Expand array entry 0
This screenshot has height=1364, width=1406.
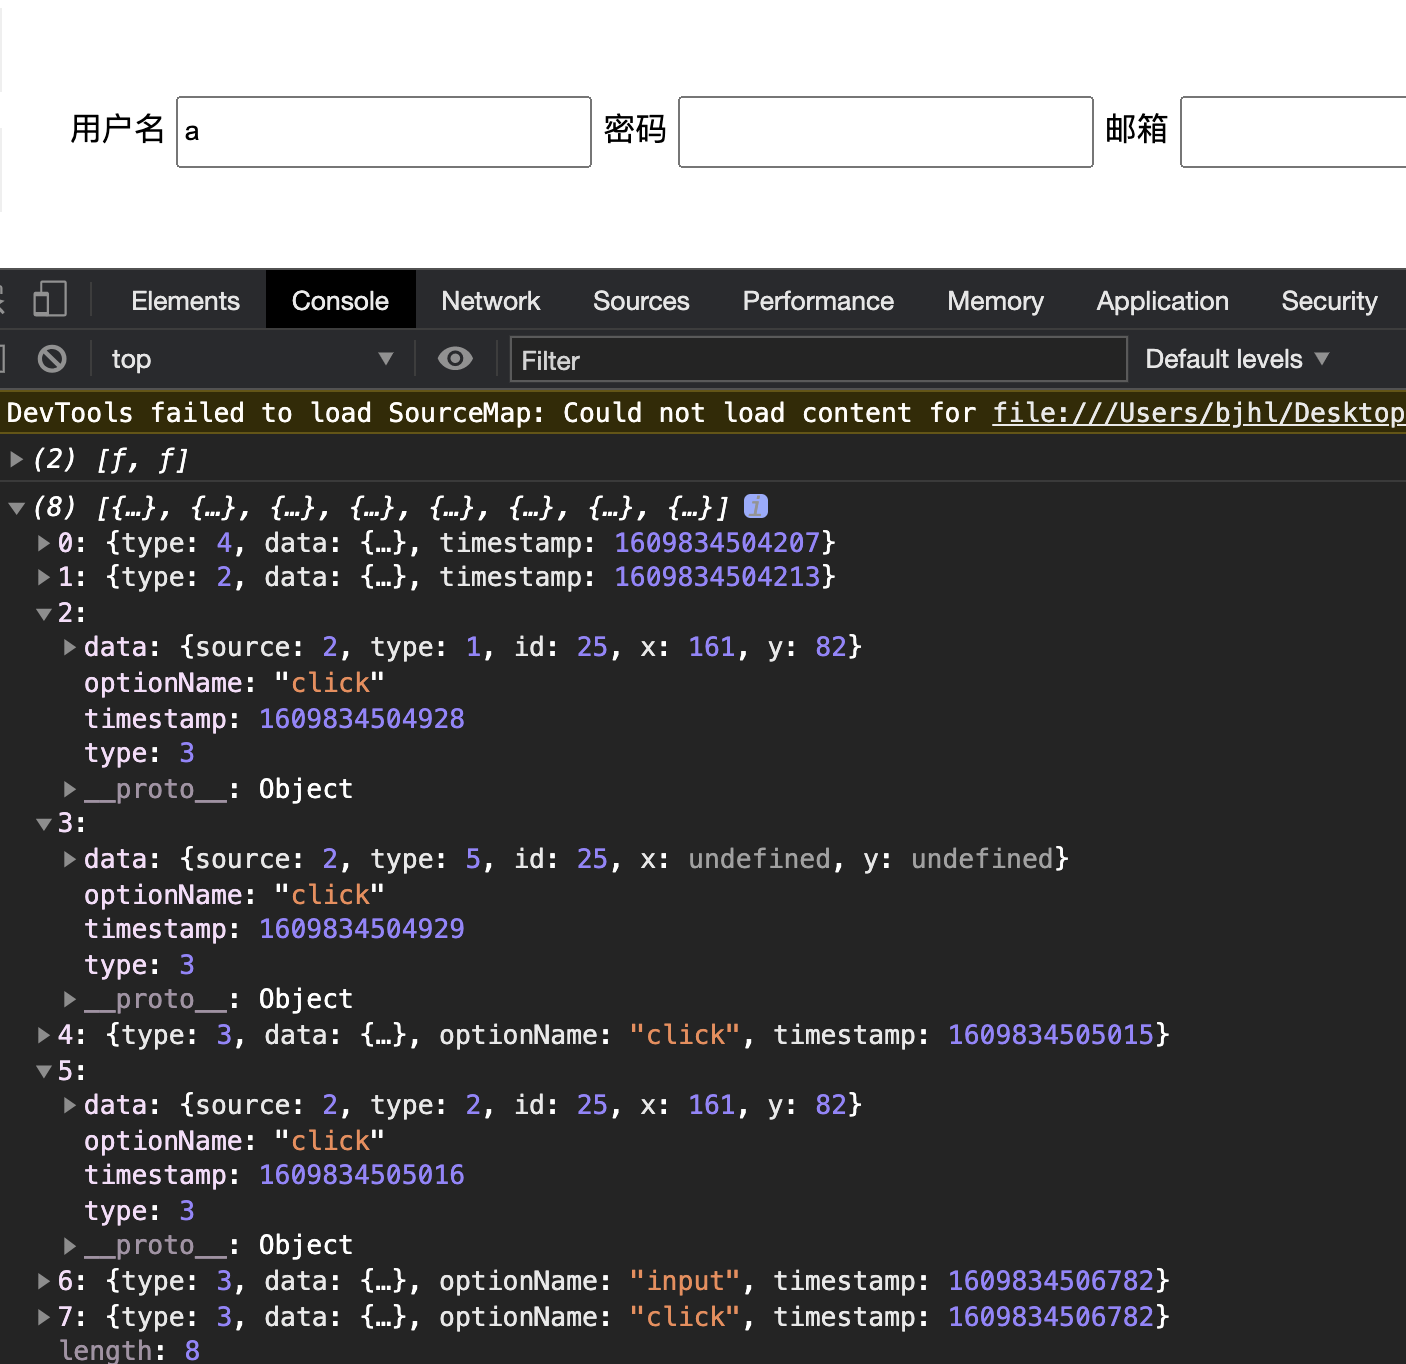pos(43,542)
